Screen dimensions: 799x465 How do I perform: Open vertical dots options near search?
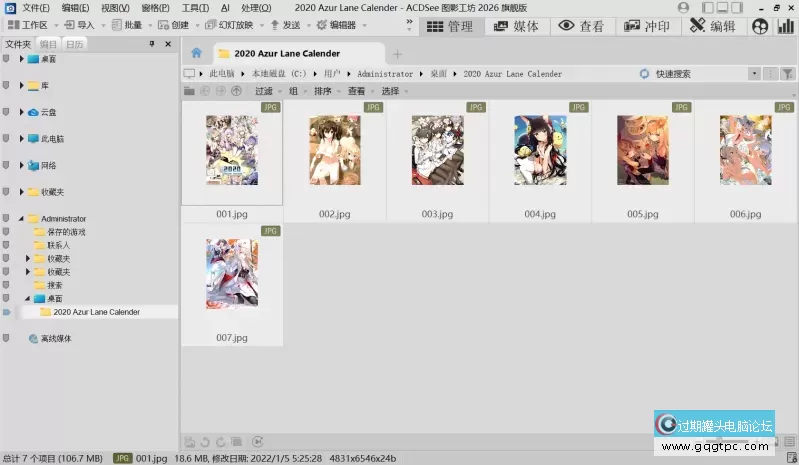pyautogui.click(x=770, y=74)
